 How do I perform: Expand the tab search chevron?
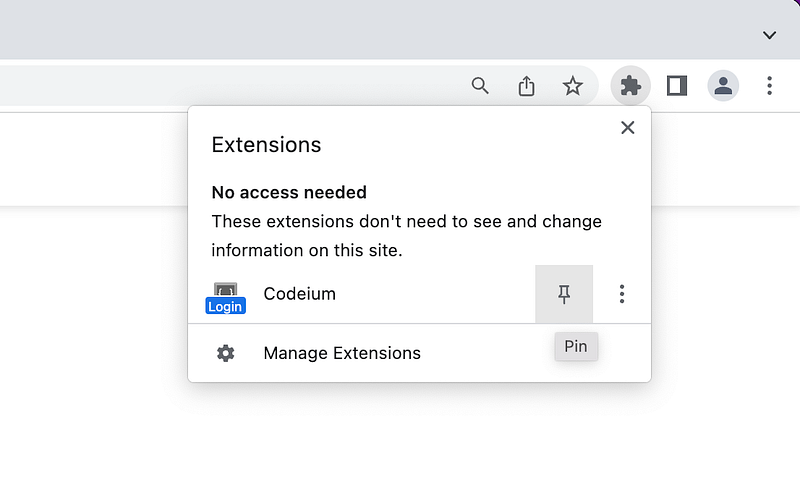pyautogui.click(x=769, y=35)
